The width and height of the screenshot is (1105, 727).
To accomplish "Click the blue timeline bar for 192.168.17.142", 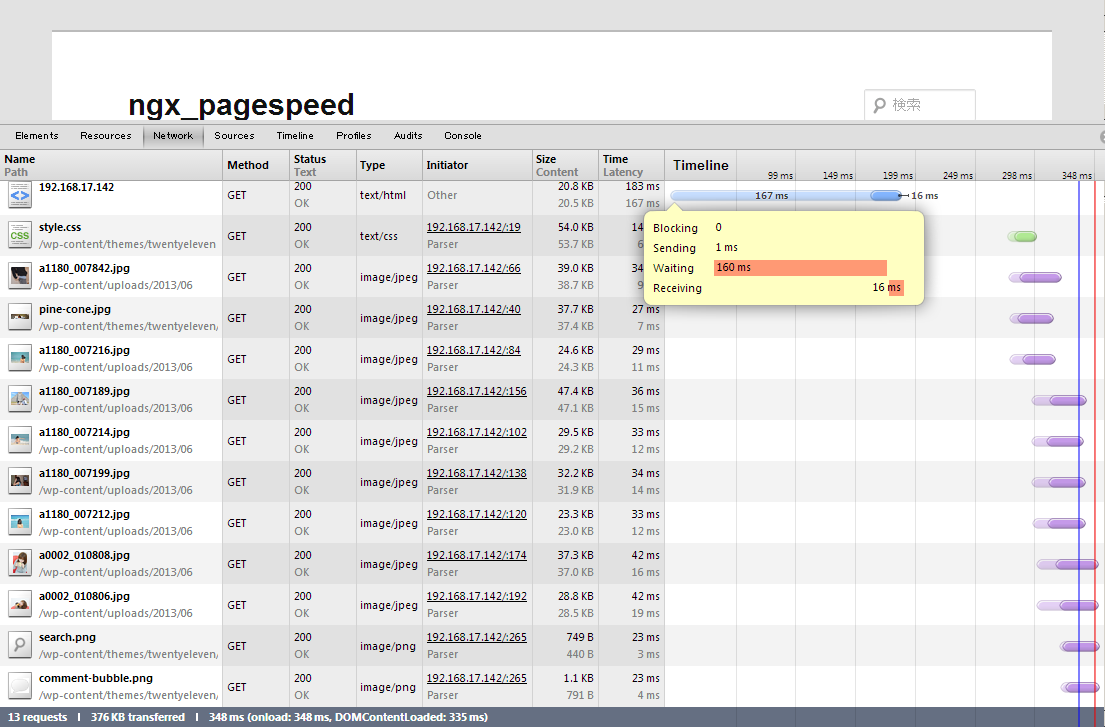I will (x=786, y=195).
